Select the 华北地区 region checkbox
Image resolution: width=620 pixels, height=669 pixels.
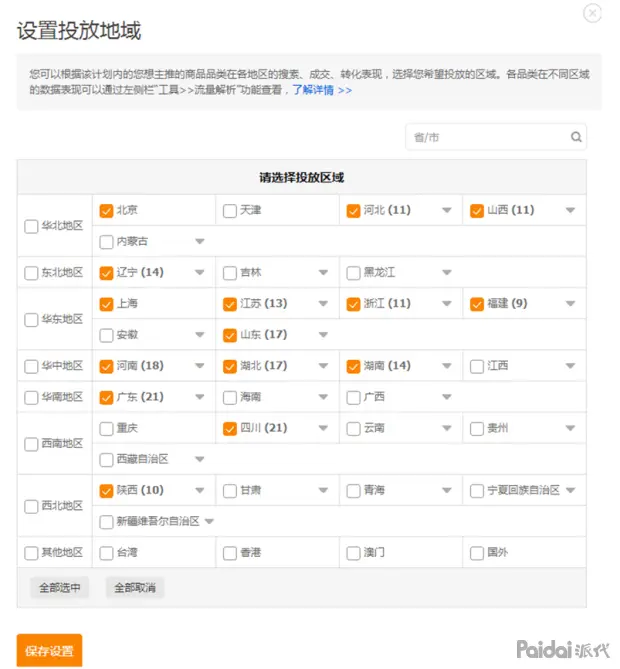coord(31,226)
